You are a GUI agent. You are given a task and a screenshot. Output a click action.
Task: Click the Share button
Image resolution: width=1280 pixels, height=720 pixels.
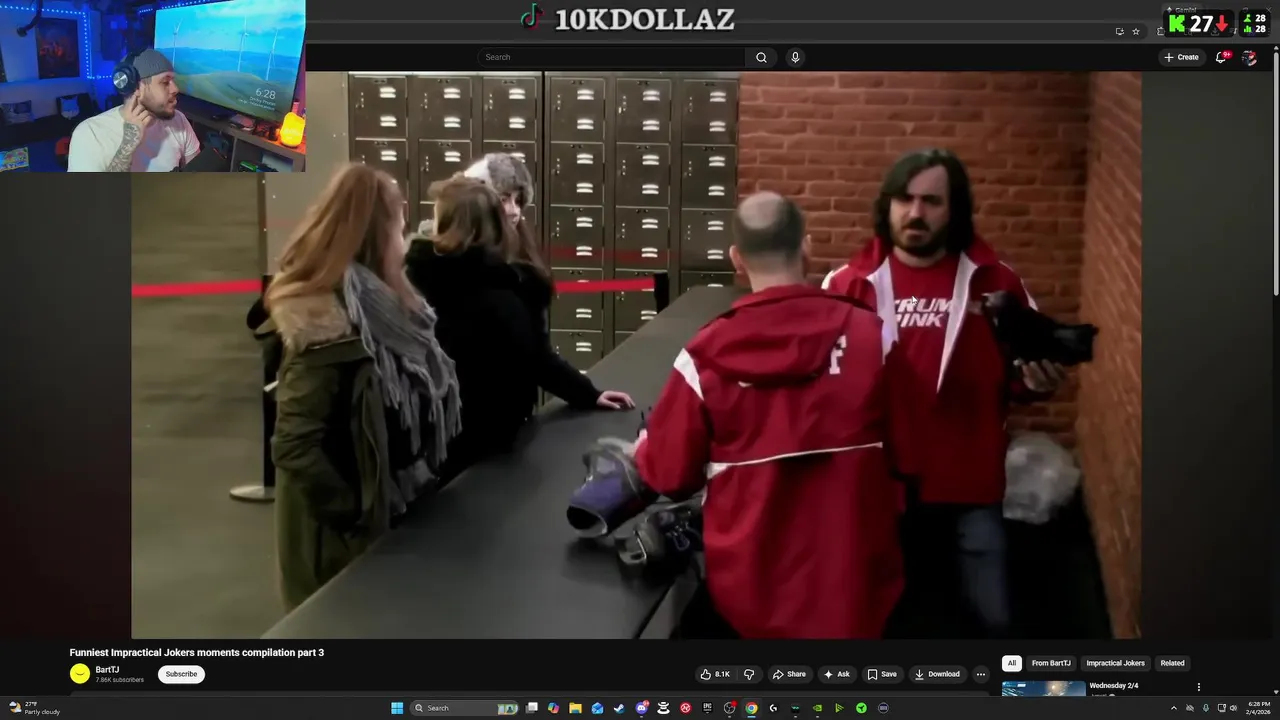[x=789, y=674]
